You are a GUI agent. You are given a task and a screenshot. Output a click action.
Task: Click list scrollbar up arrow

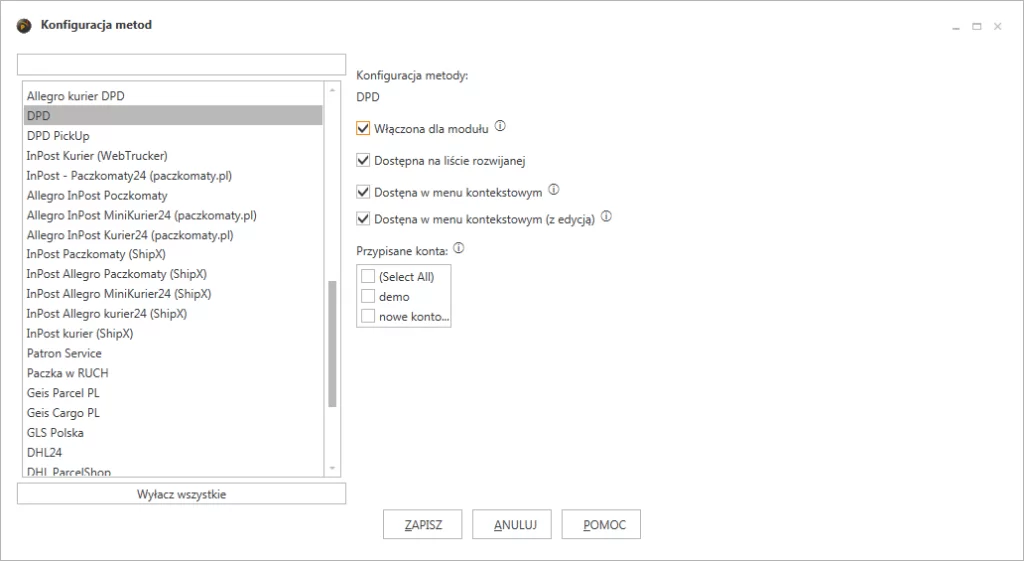332,89
